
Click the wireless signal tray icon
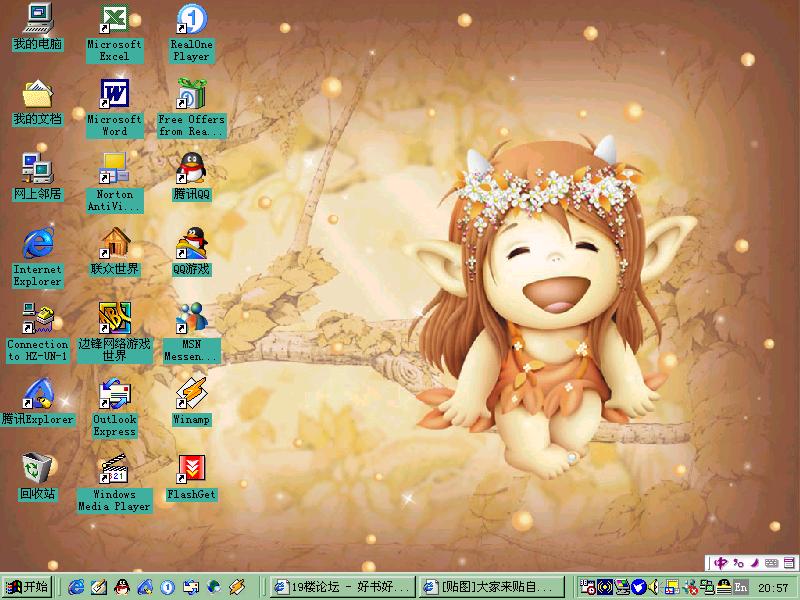click(x=605, y=587)
